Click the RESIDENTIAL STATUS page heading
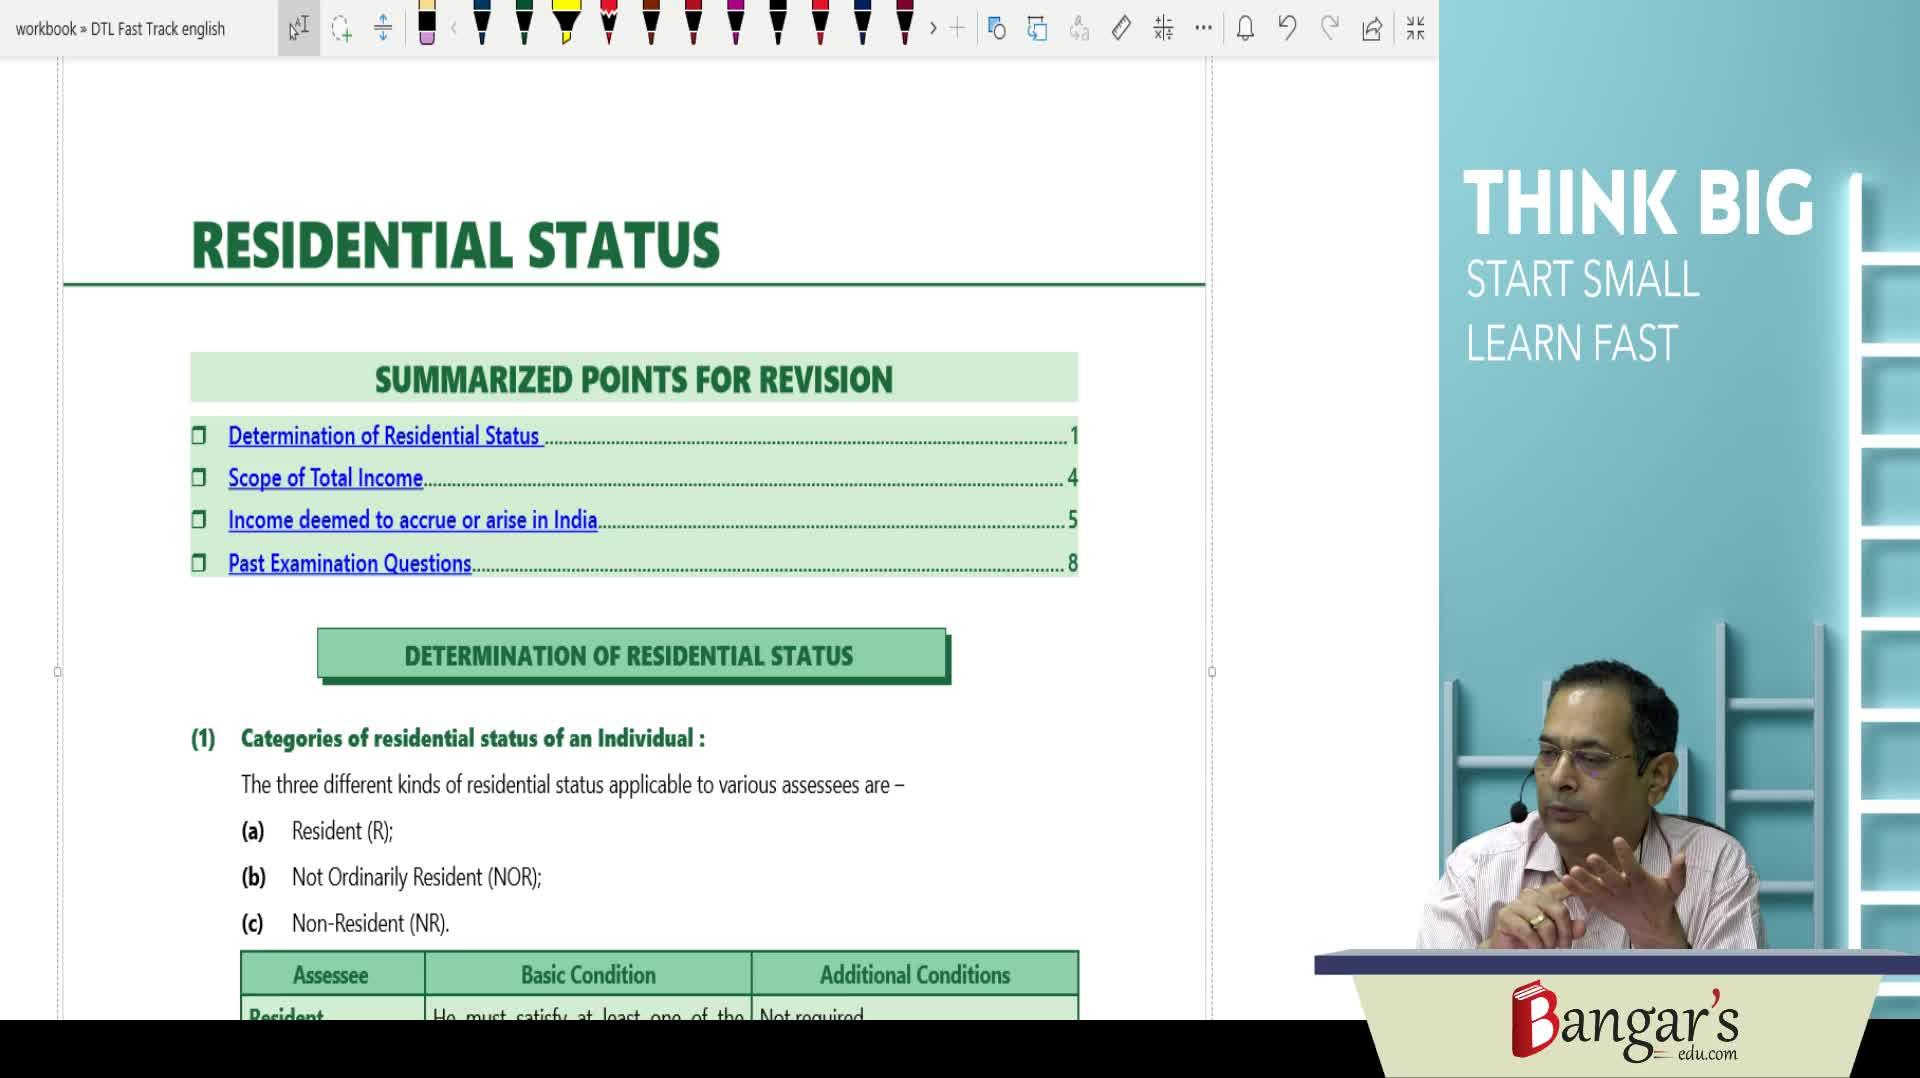This screenshot has height=1078, width=1920. (x=455, y=246)
